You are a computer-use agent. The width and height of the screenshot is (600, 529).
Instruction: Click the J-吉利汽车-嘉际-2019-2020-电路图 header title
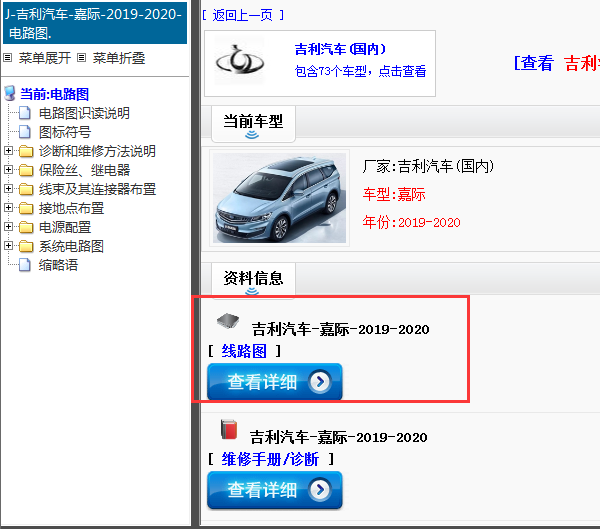(x=95, y=23)
